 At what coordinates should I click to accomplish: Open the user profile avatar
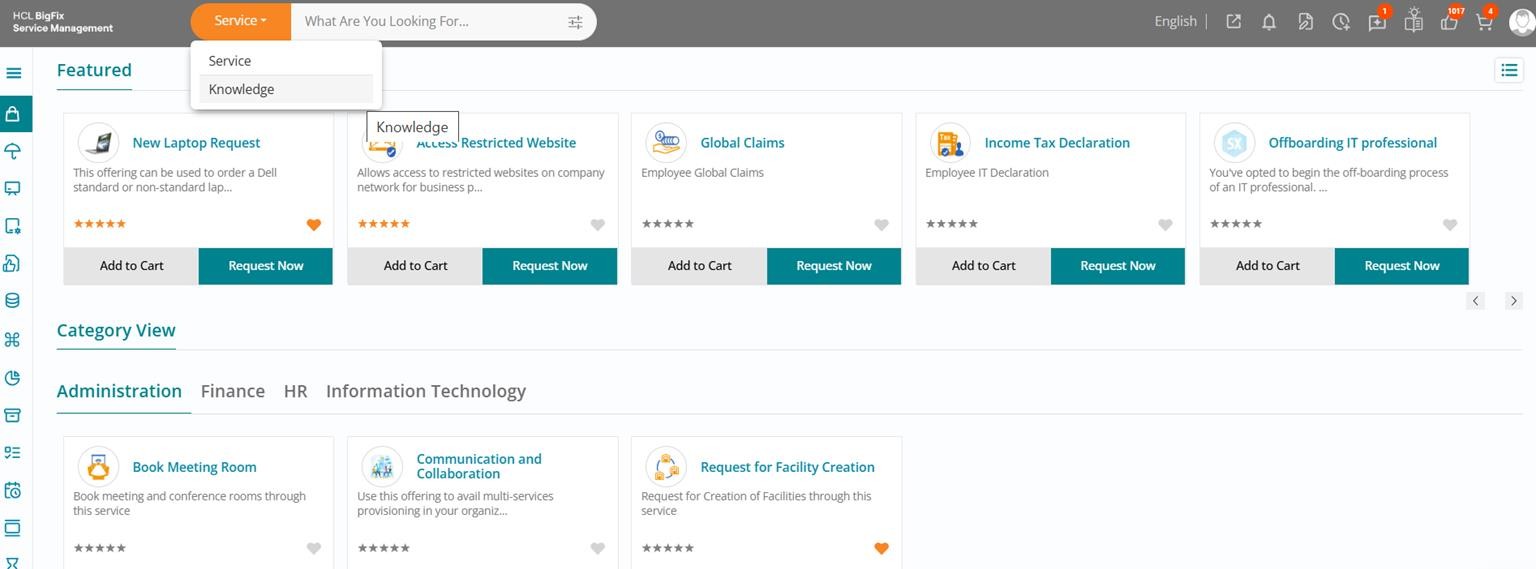pyautogui.click(x=1521, y=21)
